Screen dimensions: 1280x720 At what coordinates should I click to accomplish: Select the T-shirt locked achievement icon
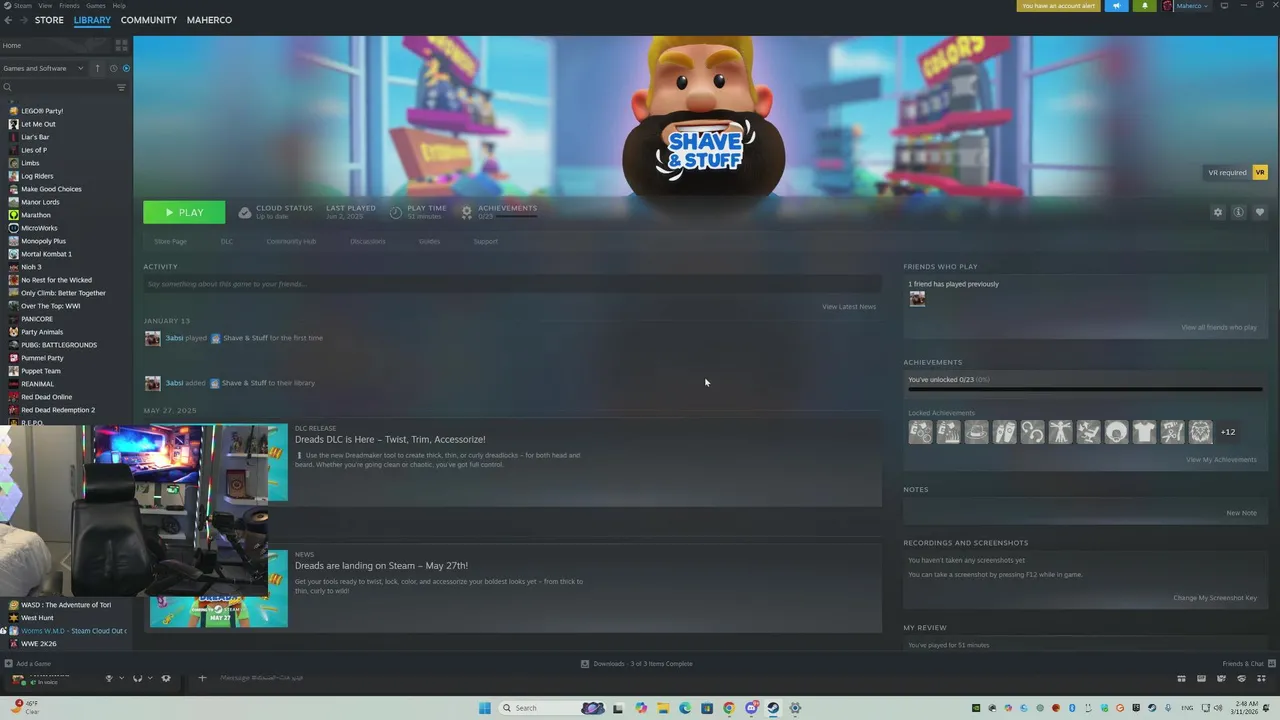1144,432
